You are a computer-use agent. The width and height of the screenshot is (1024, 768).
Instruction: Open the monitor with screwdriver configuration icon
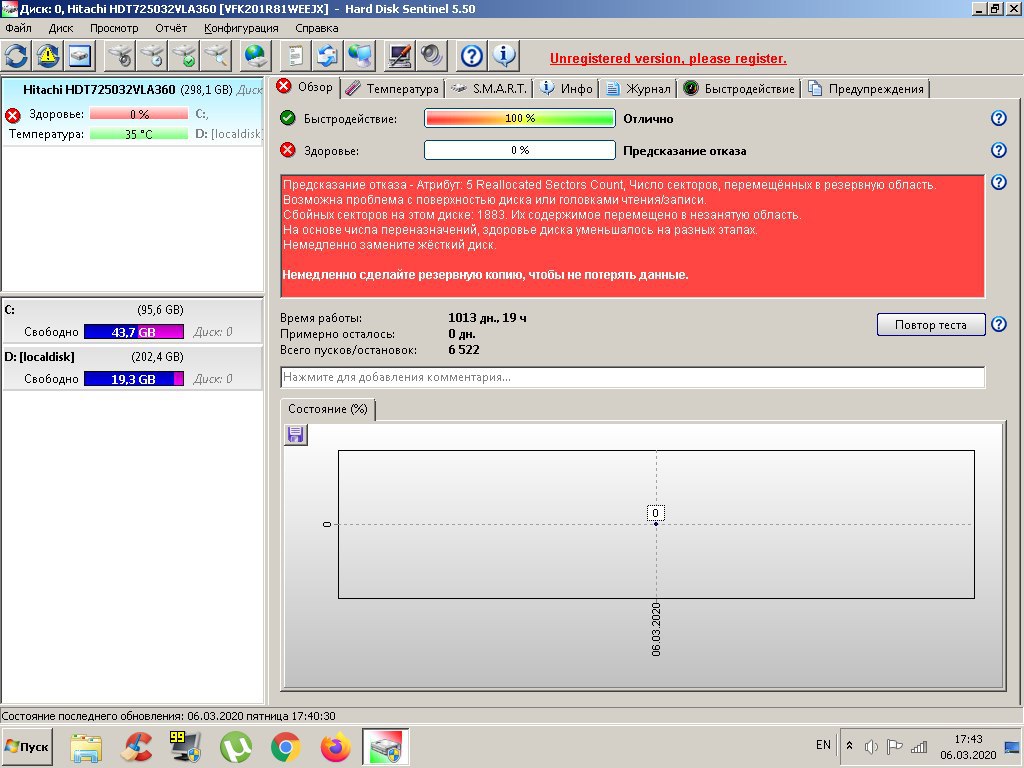(x=399, y=56)
